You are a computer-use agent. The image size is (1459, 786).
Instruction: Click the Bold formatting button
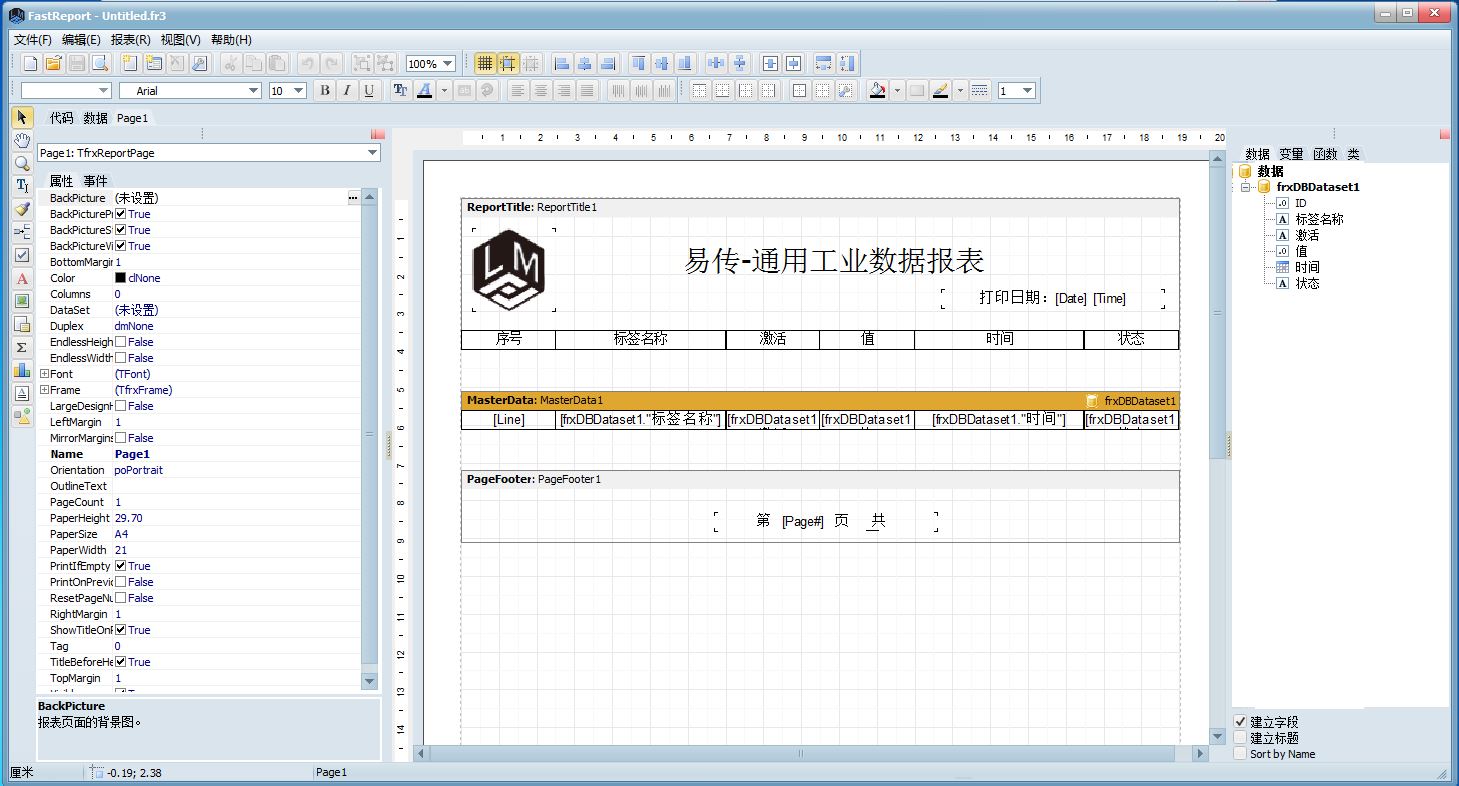click(x=324, y=90)
